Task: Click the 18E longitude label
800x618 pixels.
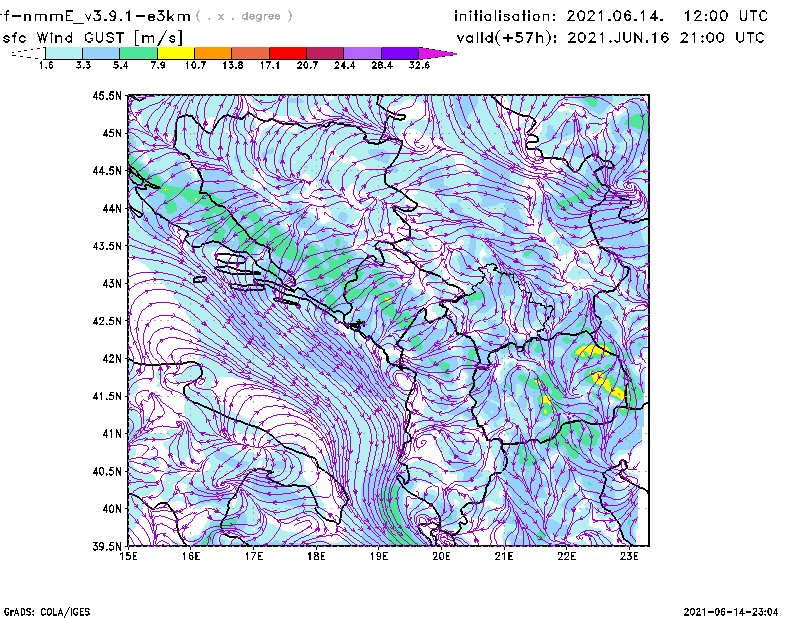Action: pos(316,556)
